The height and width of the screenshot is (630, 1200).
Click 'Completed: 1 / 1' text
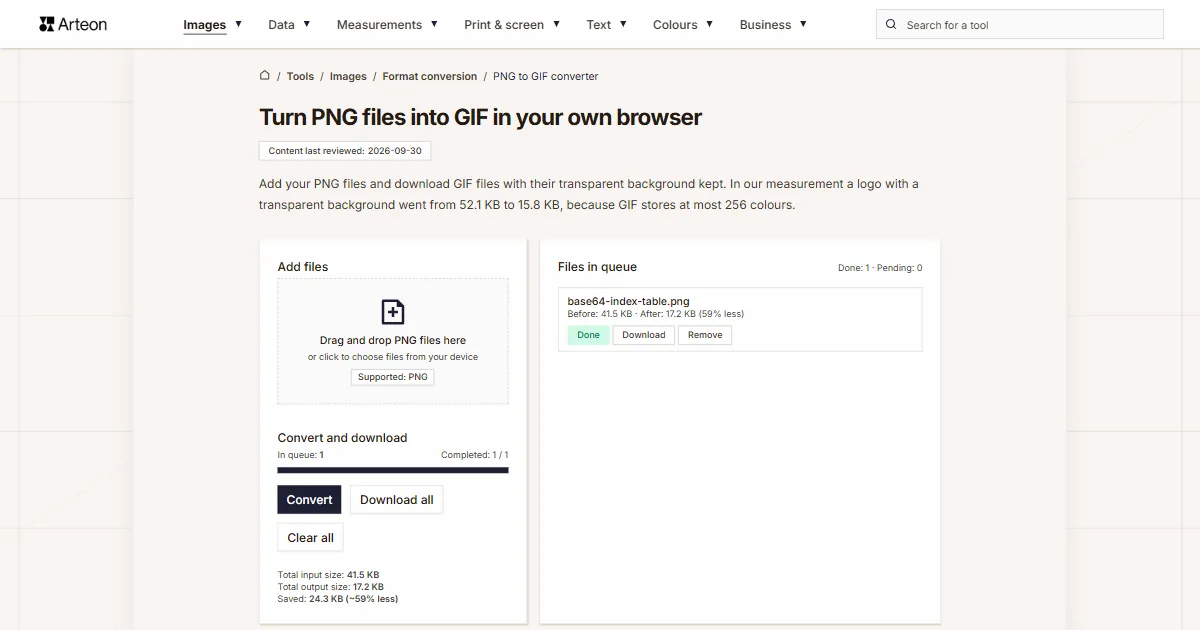(475, 455)
